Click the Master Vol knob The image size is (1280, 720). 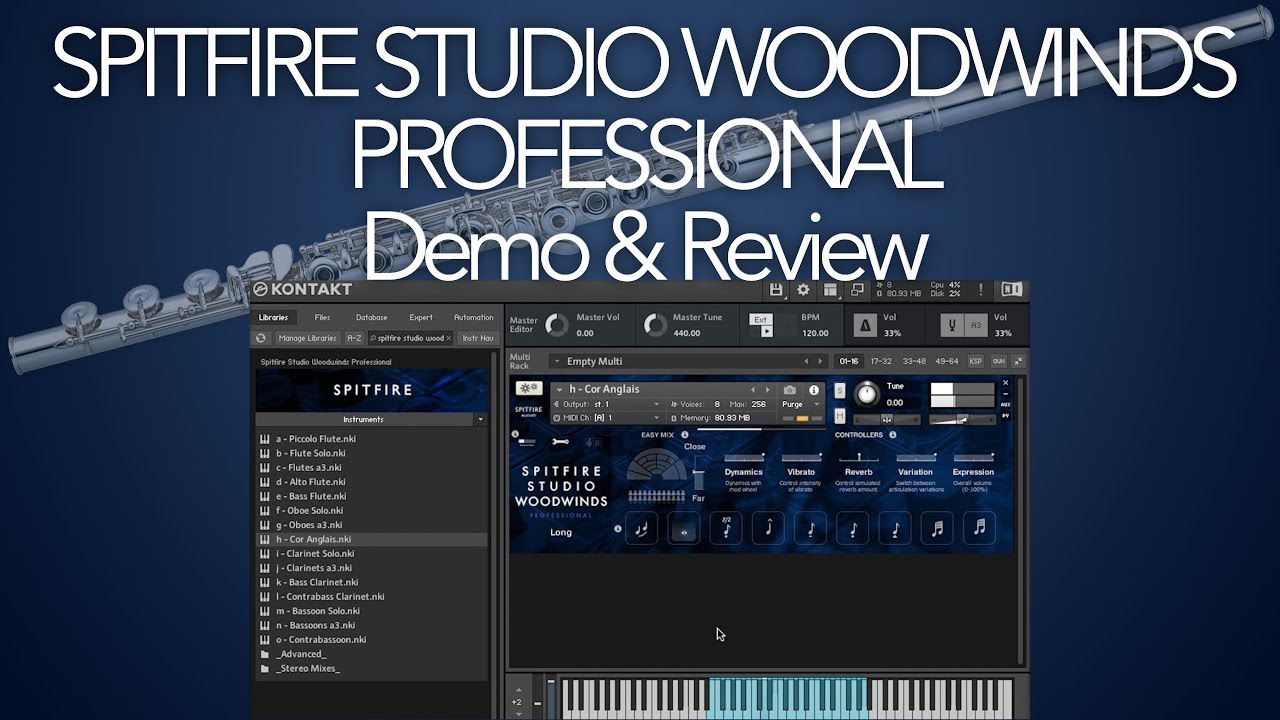click(x=557, y=325)
